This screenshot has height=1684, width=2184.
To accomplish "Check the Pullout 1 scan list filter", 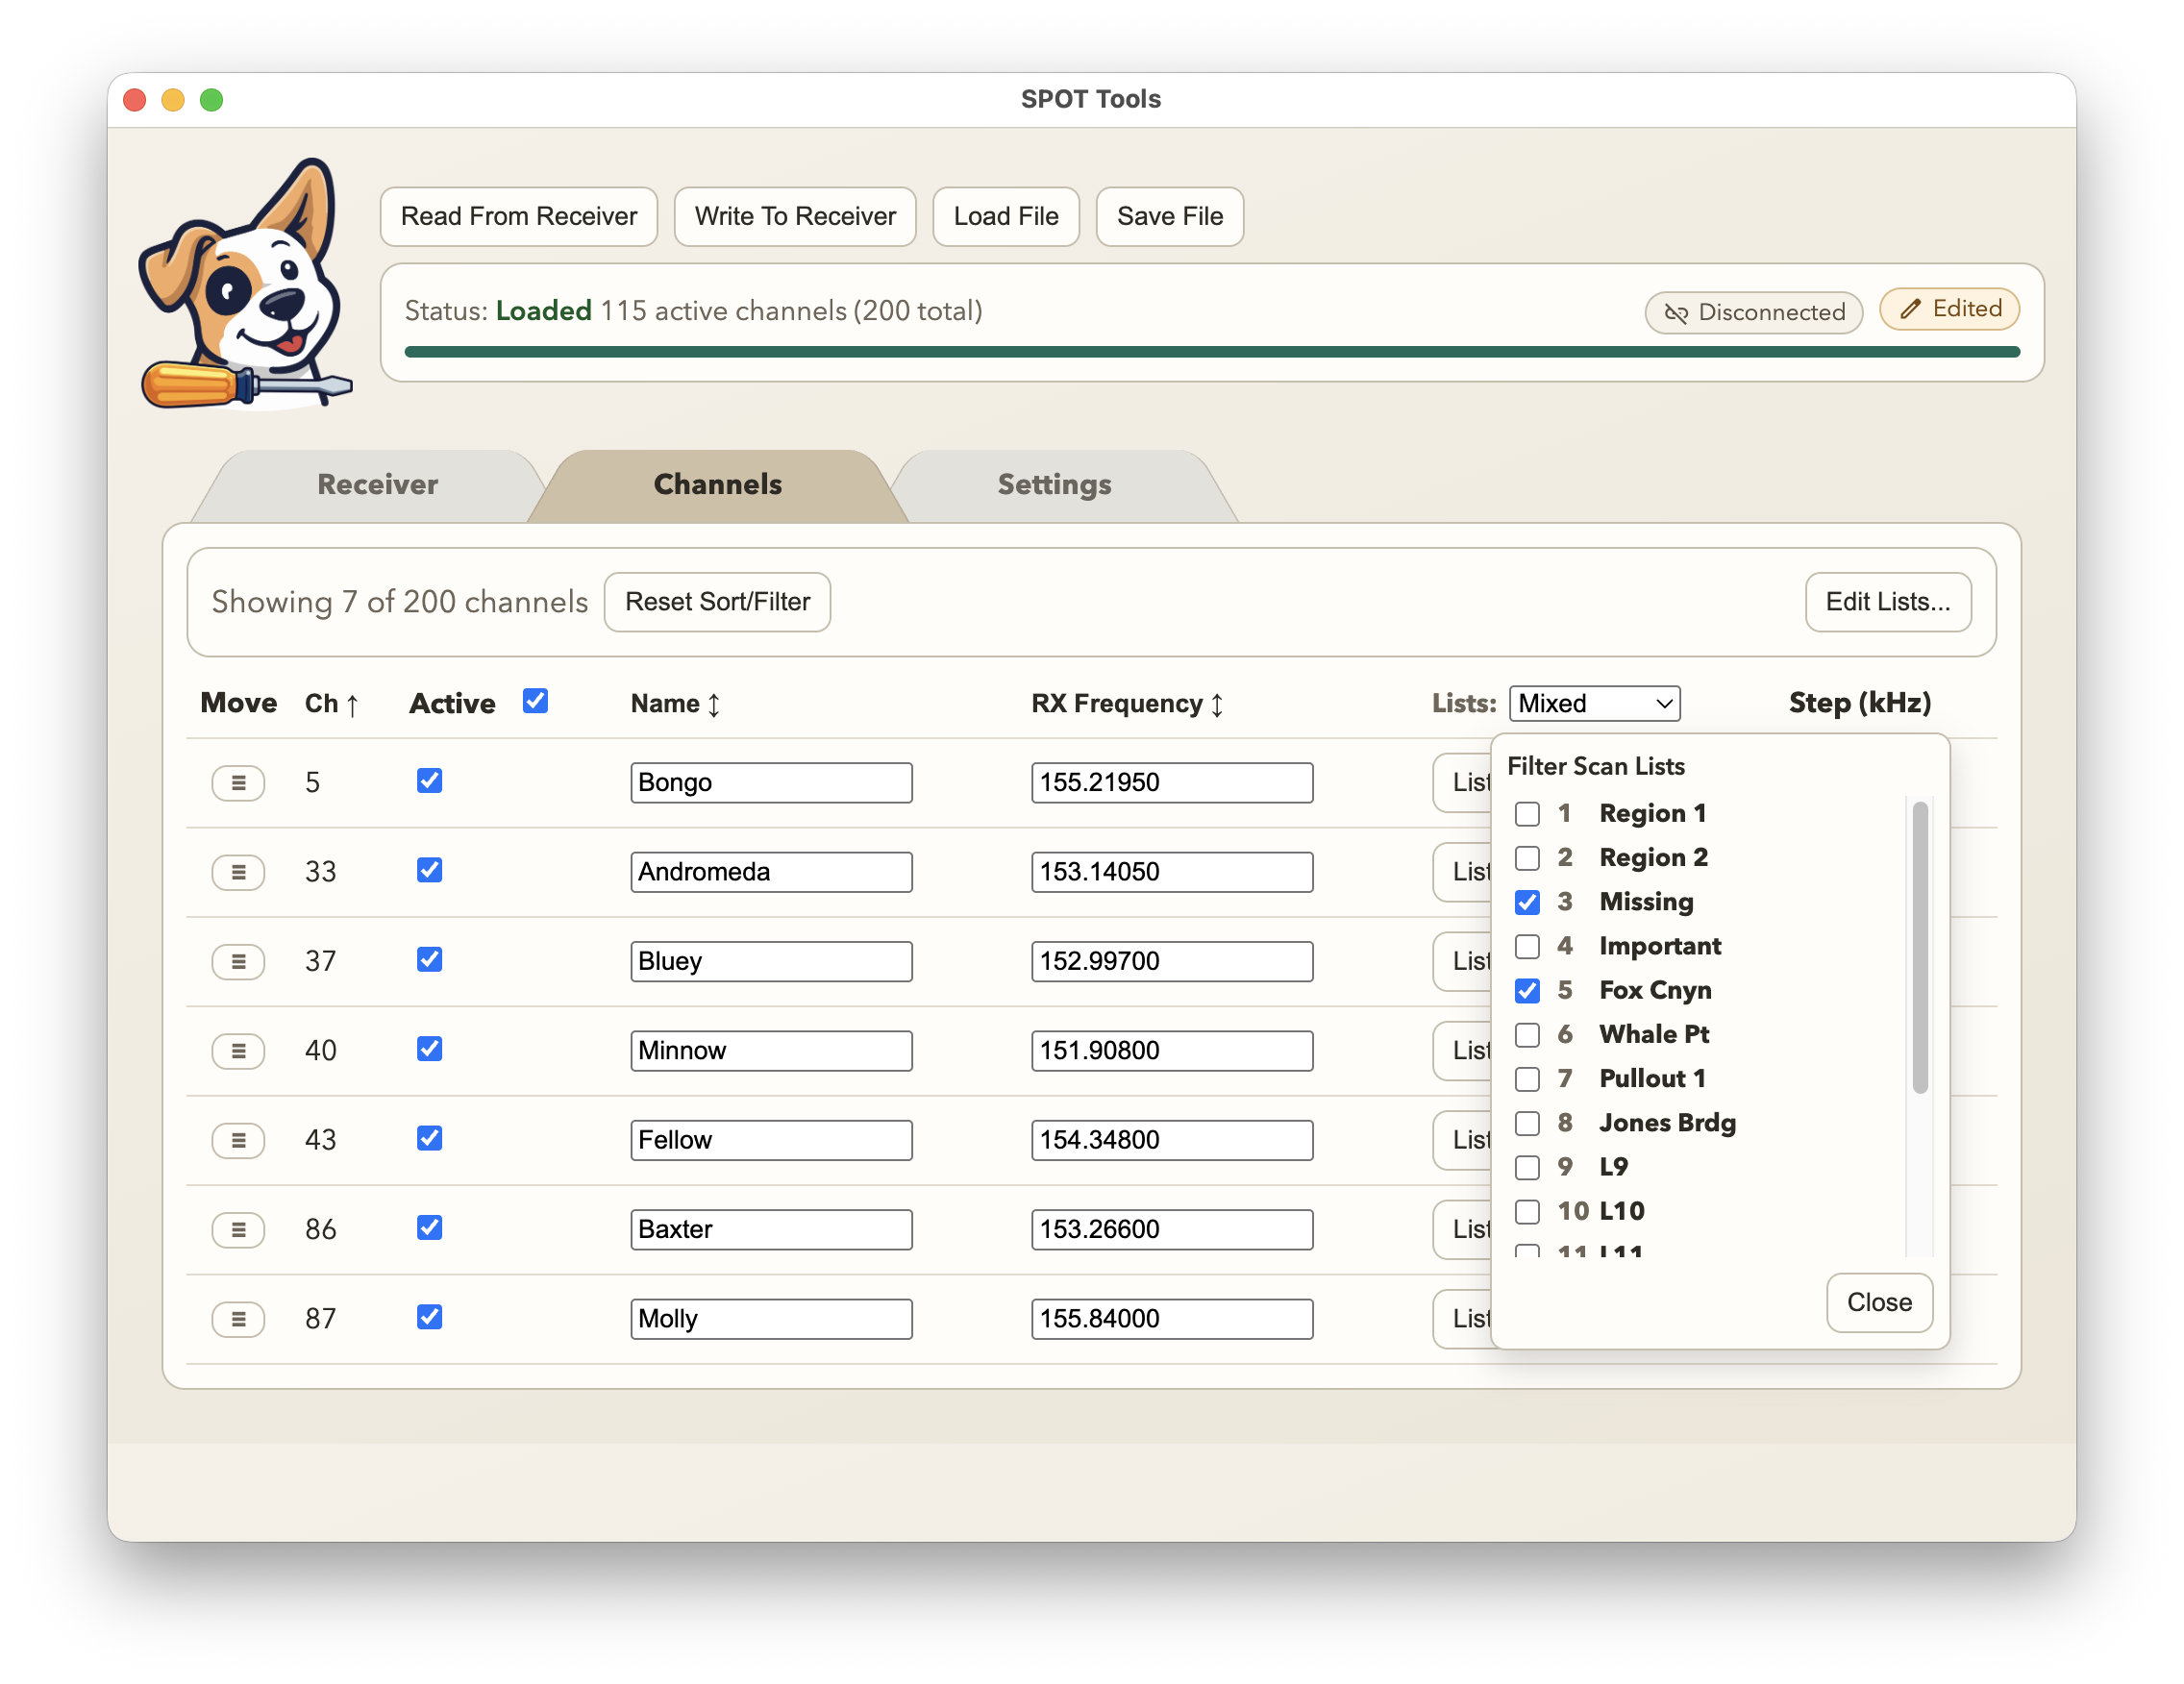I will coord(1527,1079).
